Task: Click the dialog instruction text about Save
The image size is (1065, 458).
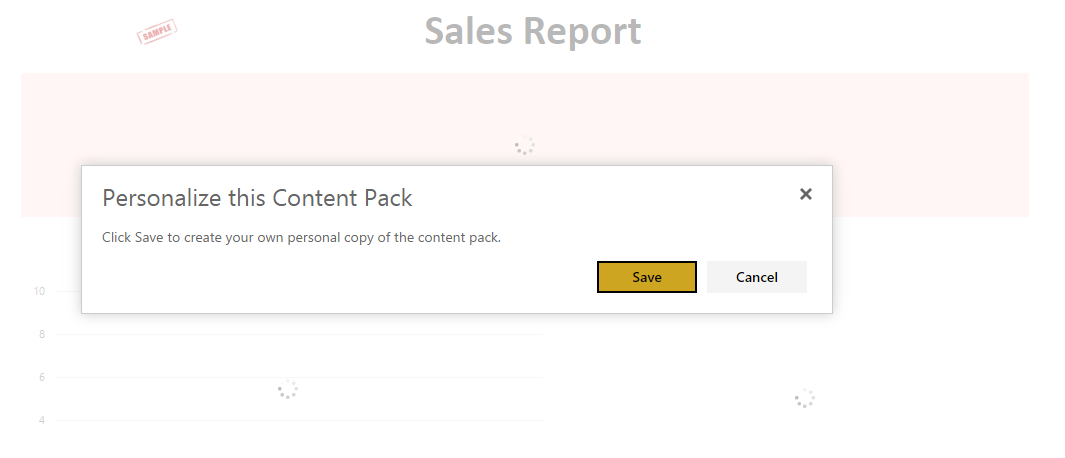Action: click(x=302, y=239)
